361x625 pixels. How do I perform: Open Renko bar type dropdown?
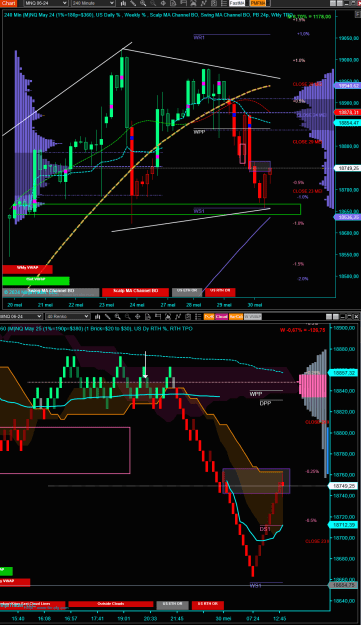click(67, 316)
